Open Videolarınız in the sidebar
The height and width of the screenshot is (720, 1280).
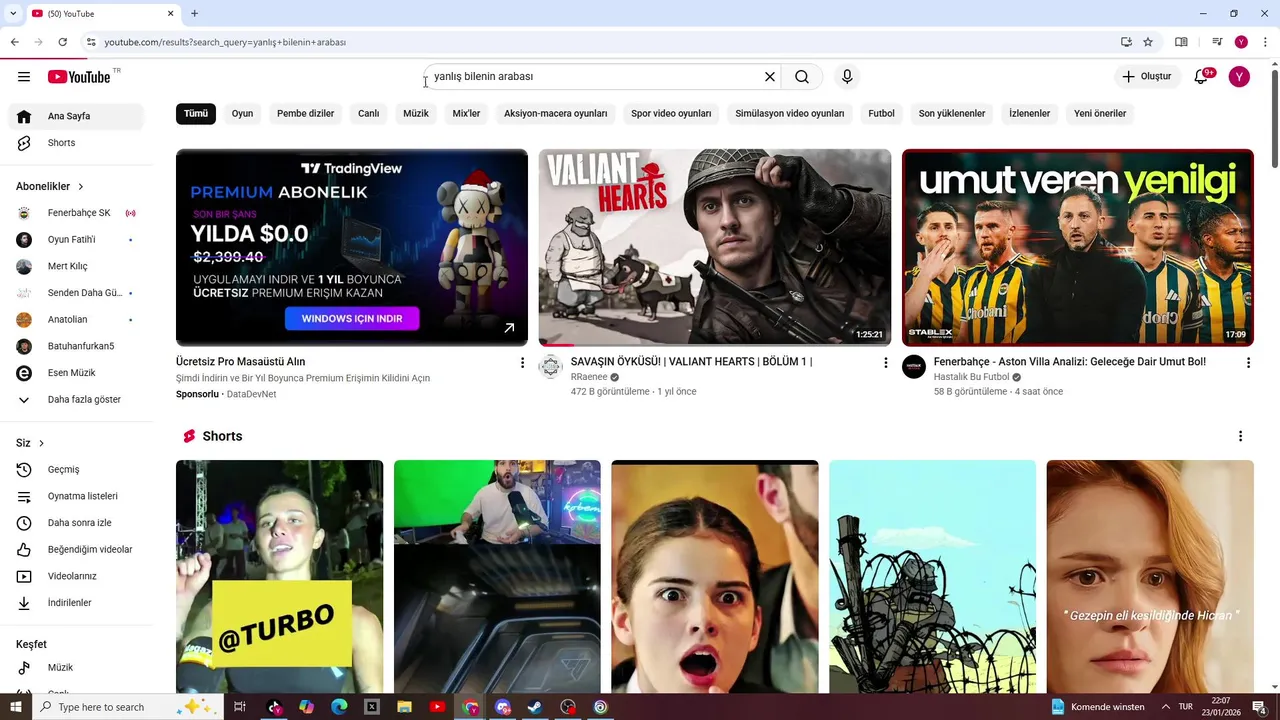76,576
